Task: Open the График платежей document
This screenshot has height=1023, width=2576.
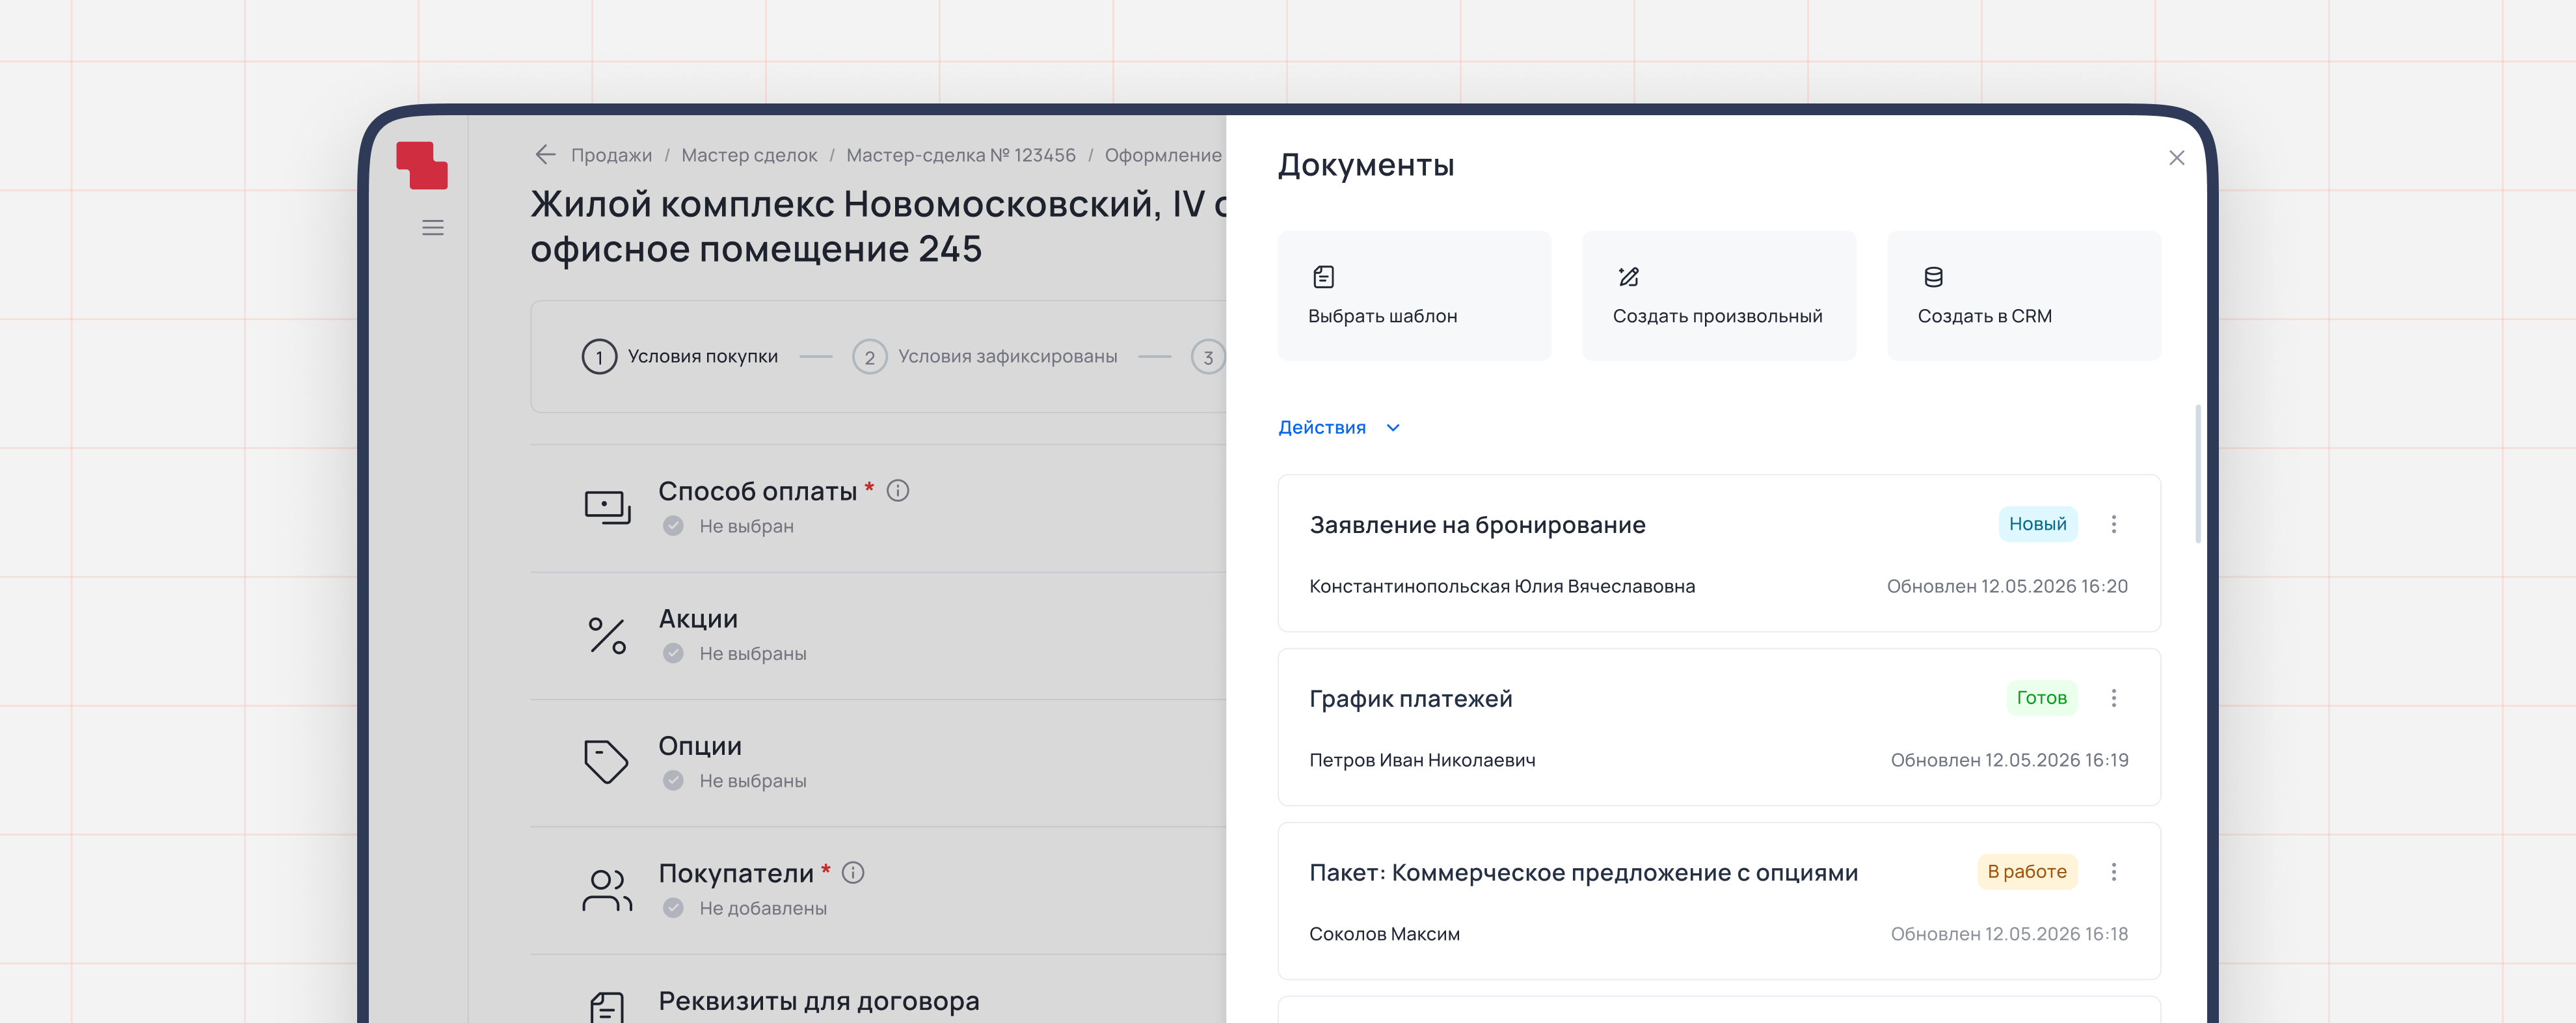Action: (1719, 727)
